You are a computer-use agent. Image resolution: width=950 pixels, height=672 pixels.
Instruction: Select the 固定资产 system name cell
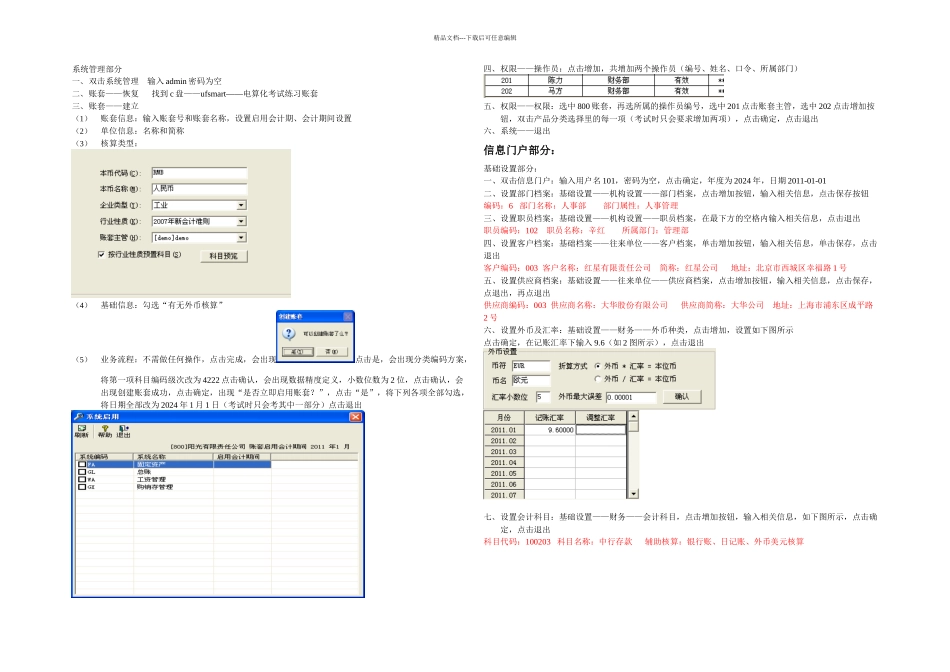(173, 464)
